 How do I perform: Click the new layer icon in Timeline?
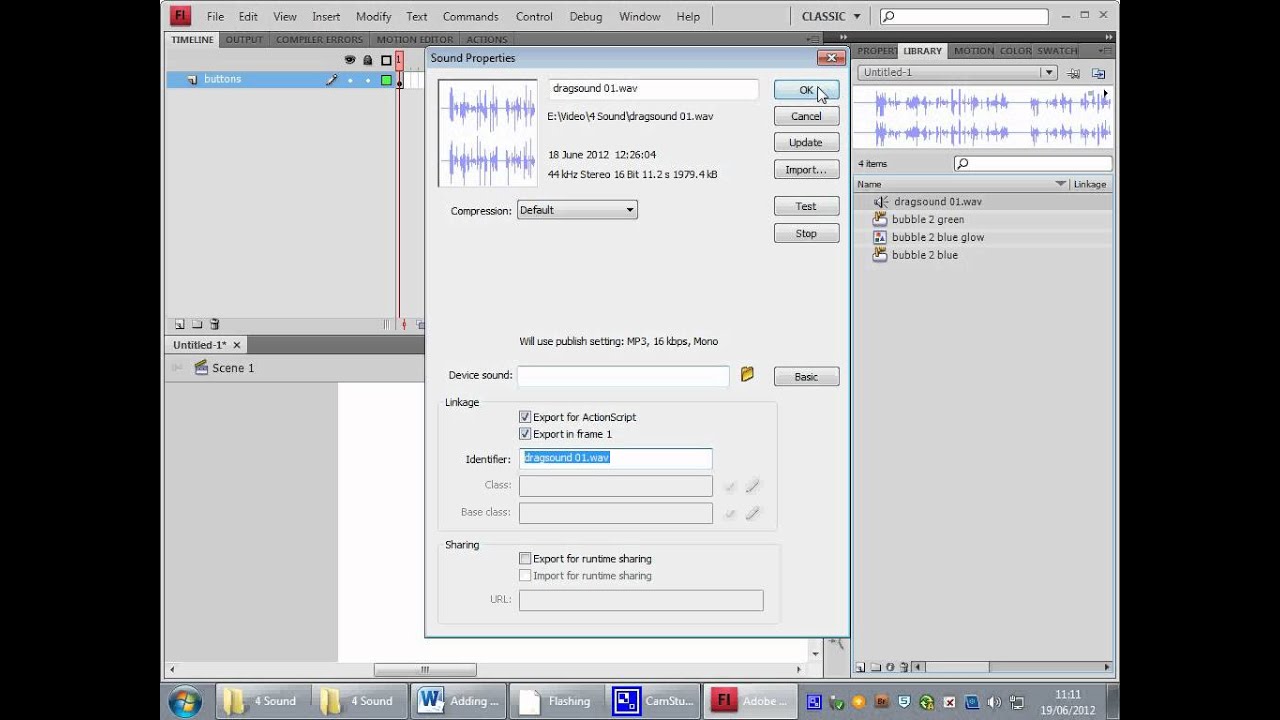[180, 325]
